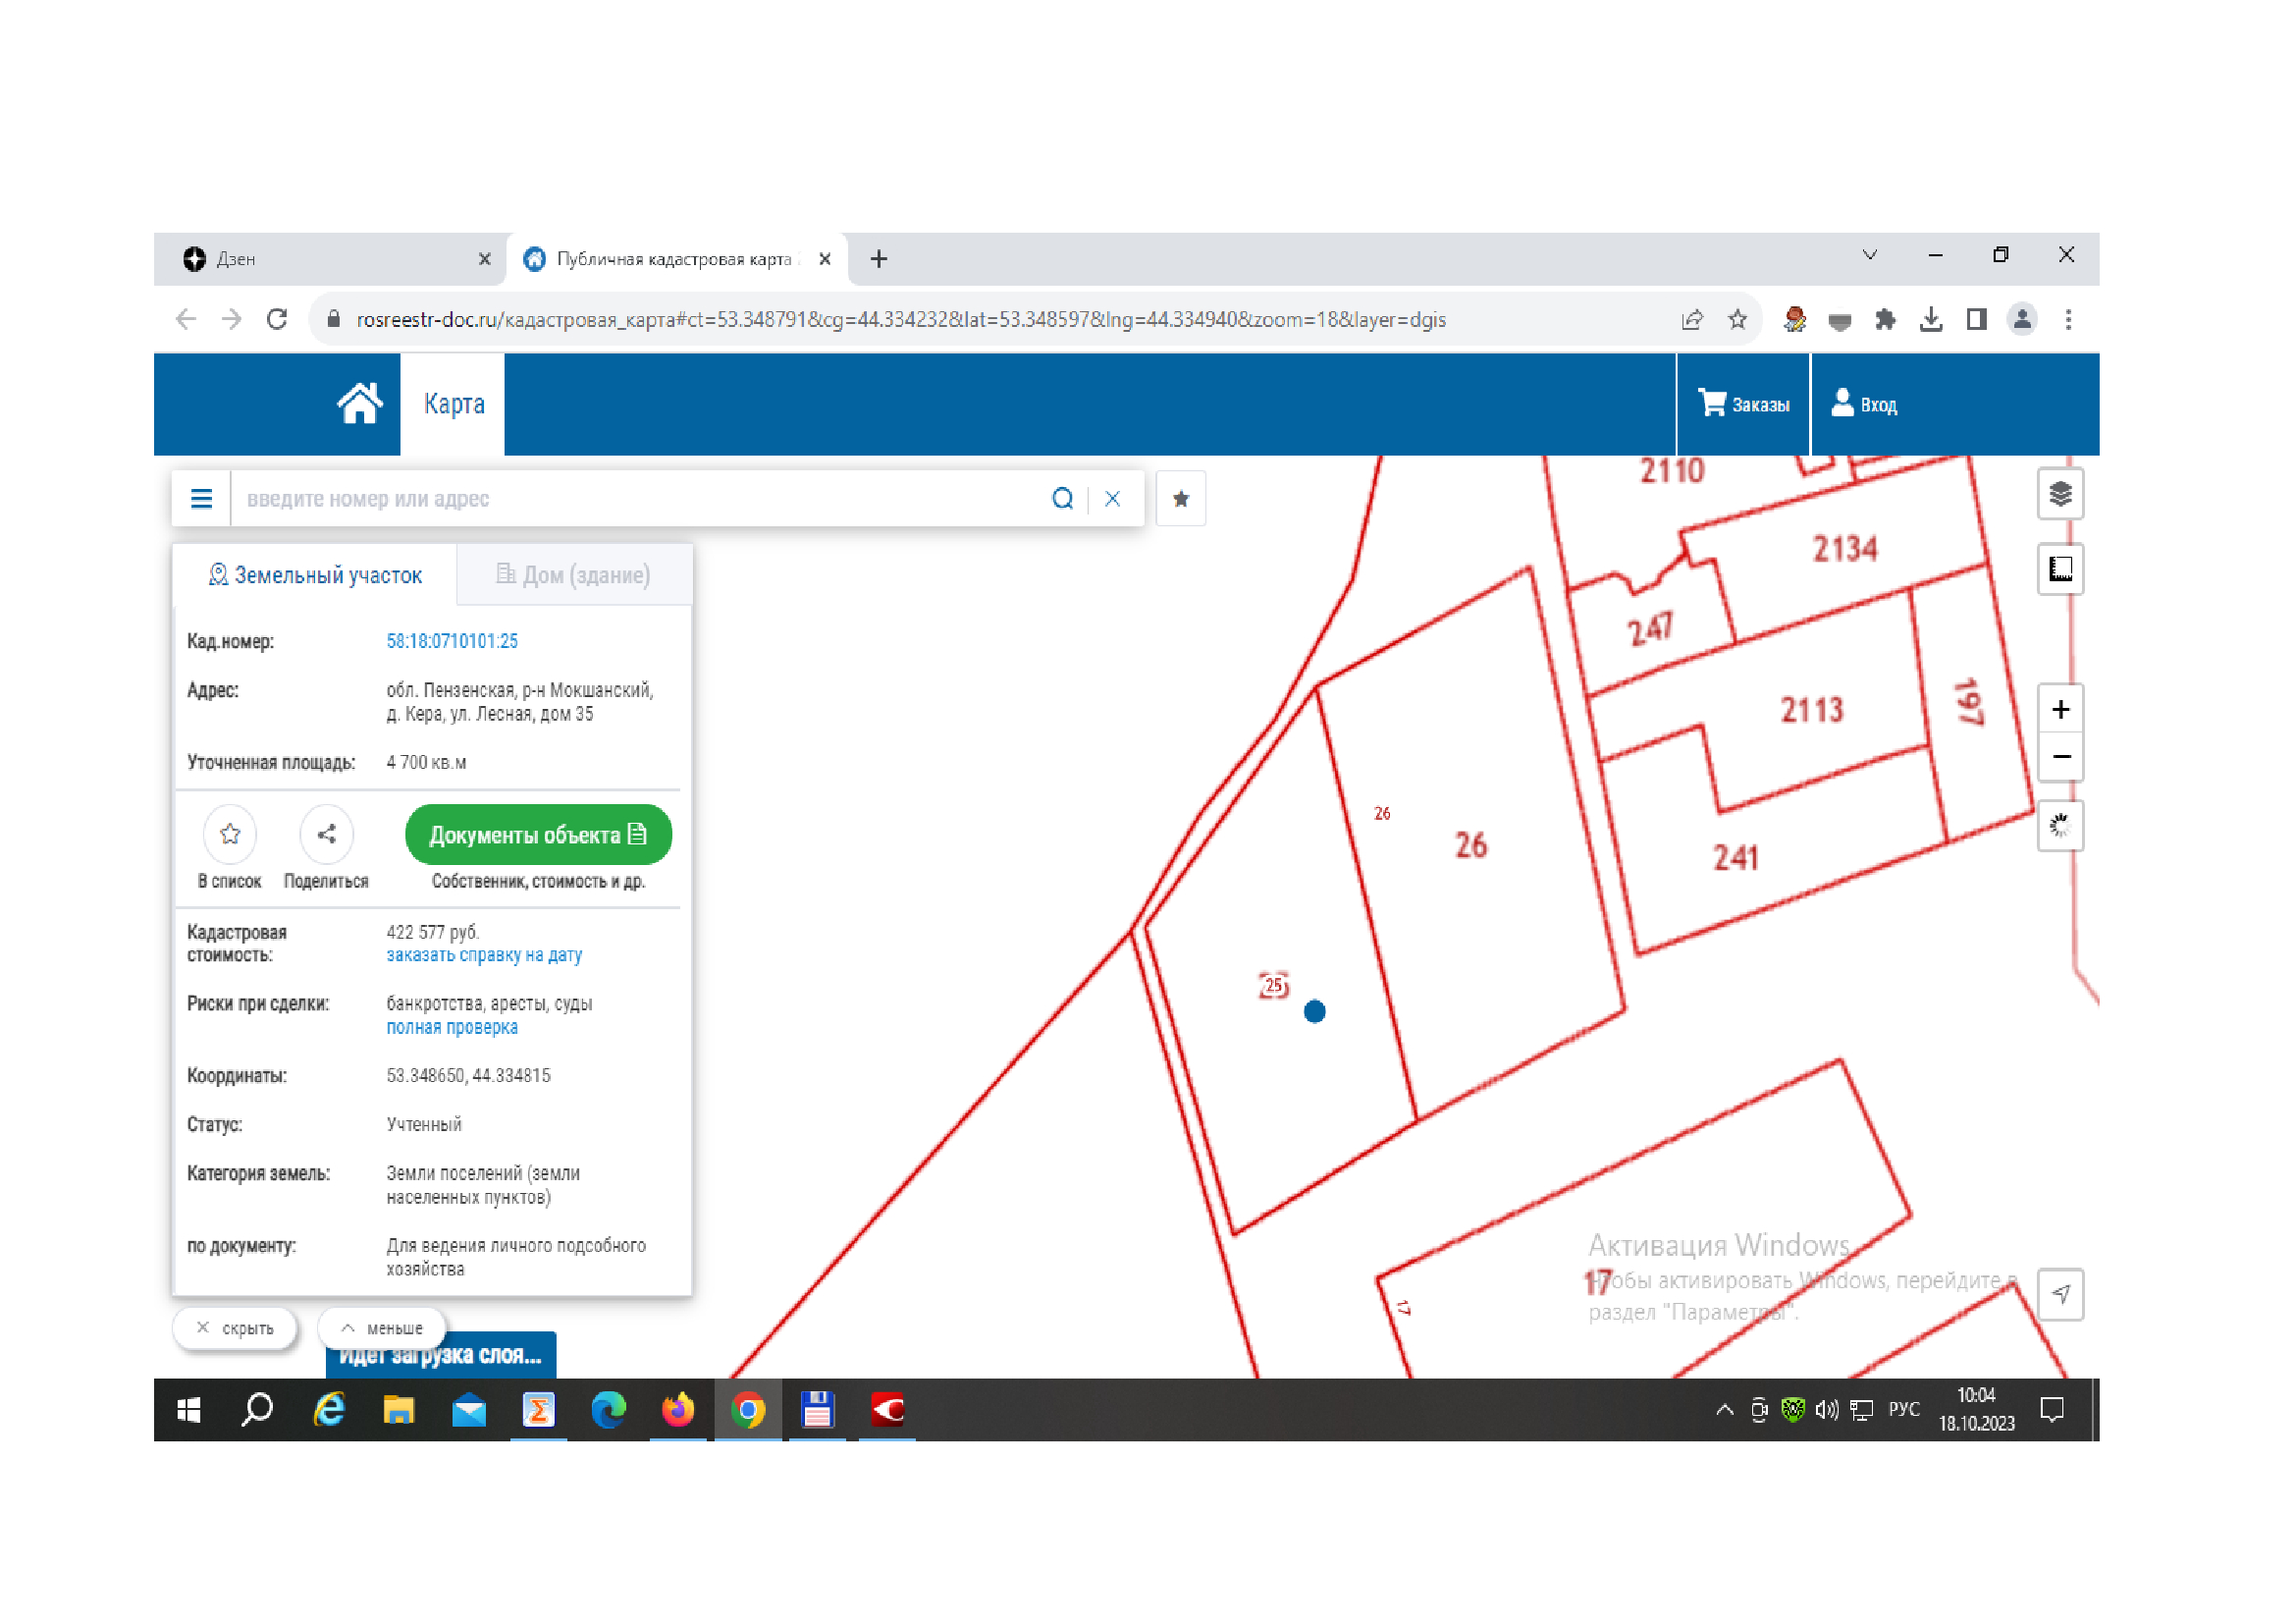Image resolution: width=2296 pixels, height=1624 pixels.
Task: Clear the search field with the X icon
Action: point(1112,498)
